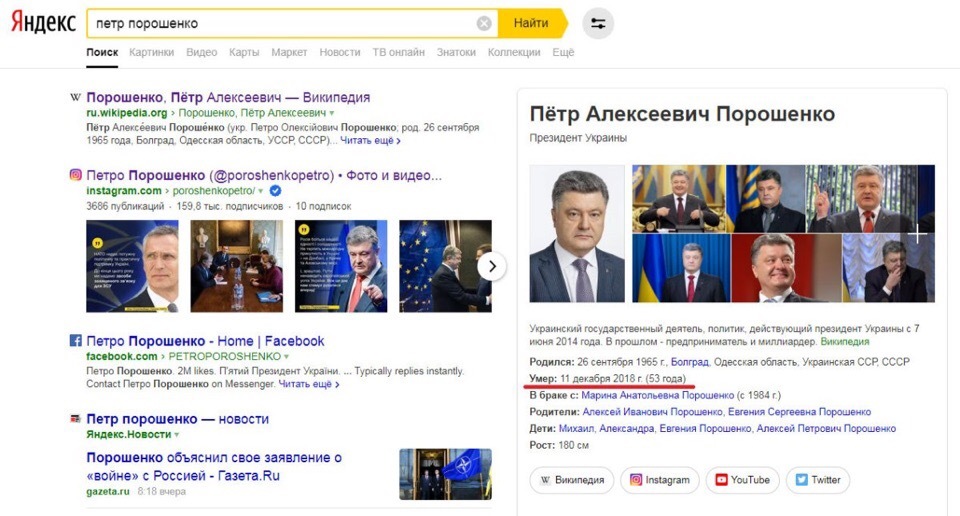
Task: Click the main portrait photo in info card
Action: [577, 233]
